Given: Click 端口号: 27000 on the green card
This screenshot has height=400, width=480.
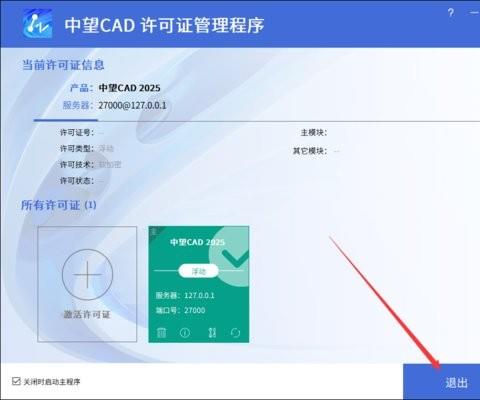Looking at the screenshot, I should point(180,310).
